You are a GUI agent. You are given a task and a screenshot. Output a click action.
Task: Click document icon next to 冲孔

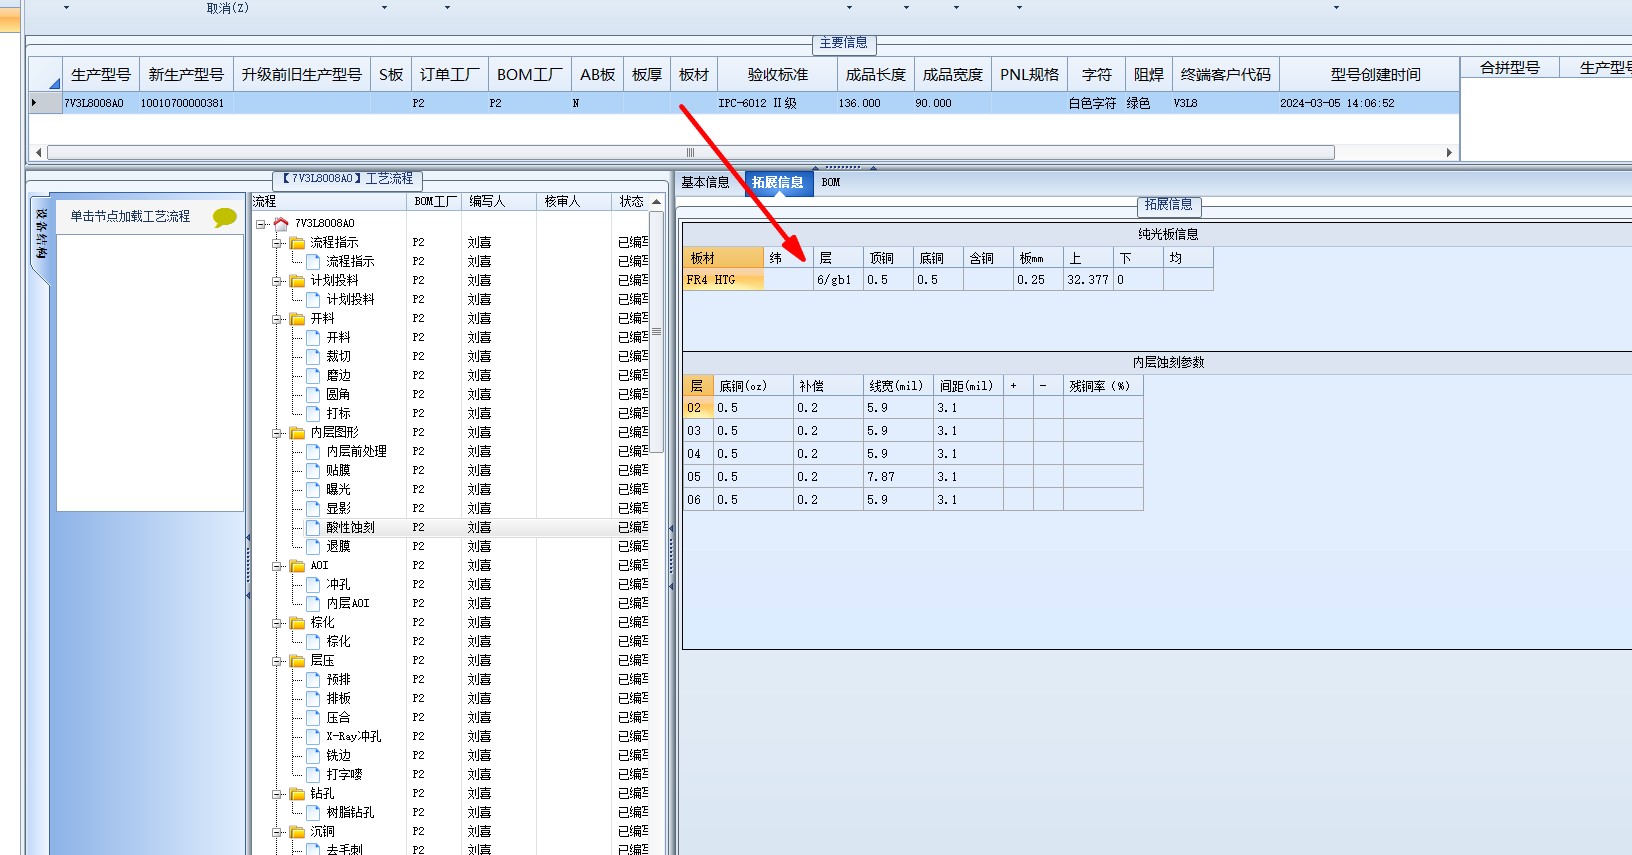point(313,584)
